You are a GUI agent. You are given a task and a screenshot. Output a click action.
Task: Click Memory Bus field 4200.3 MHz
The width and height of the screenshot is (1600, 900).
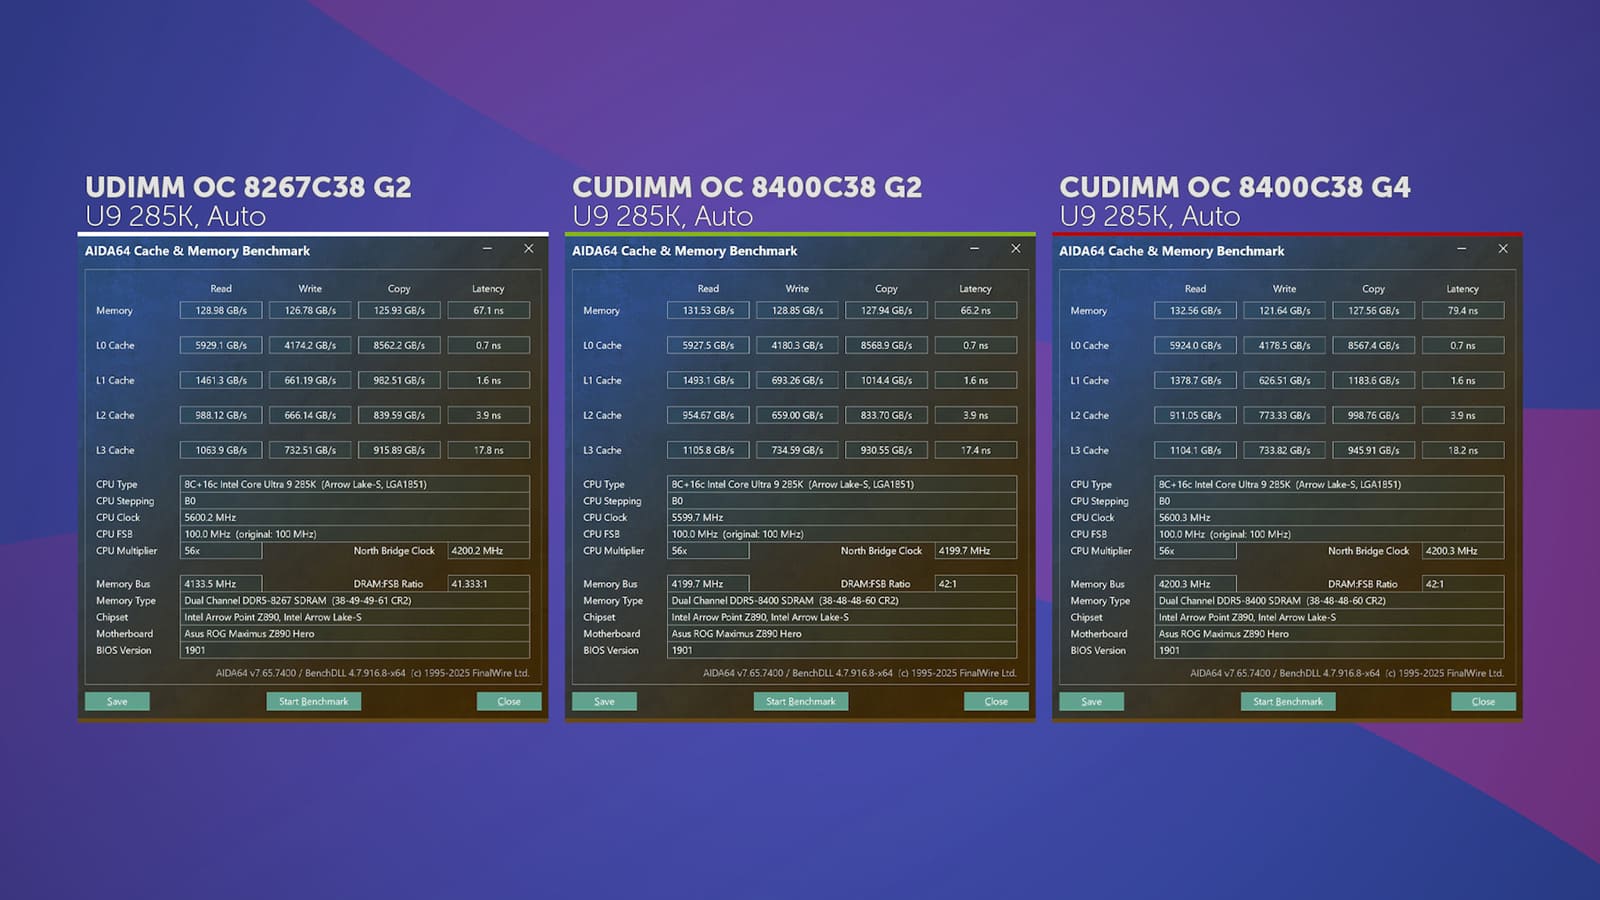tap(1195, 584)
